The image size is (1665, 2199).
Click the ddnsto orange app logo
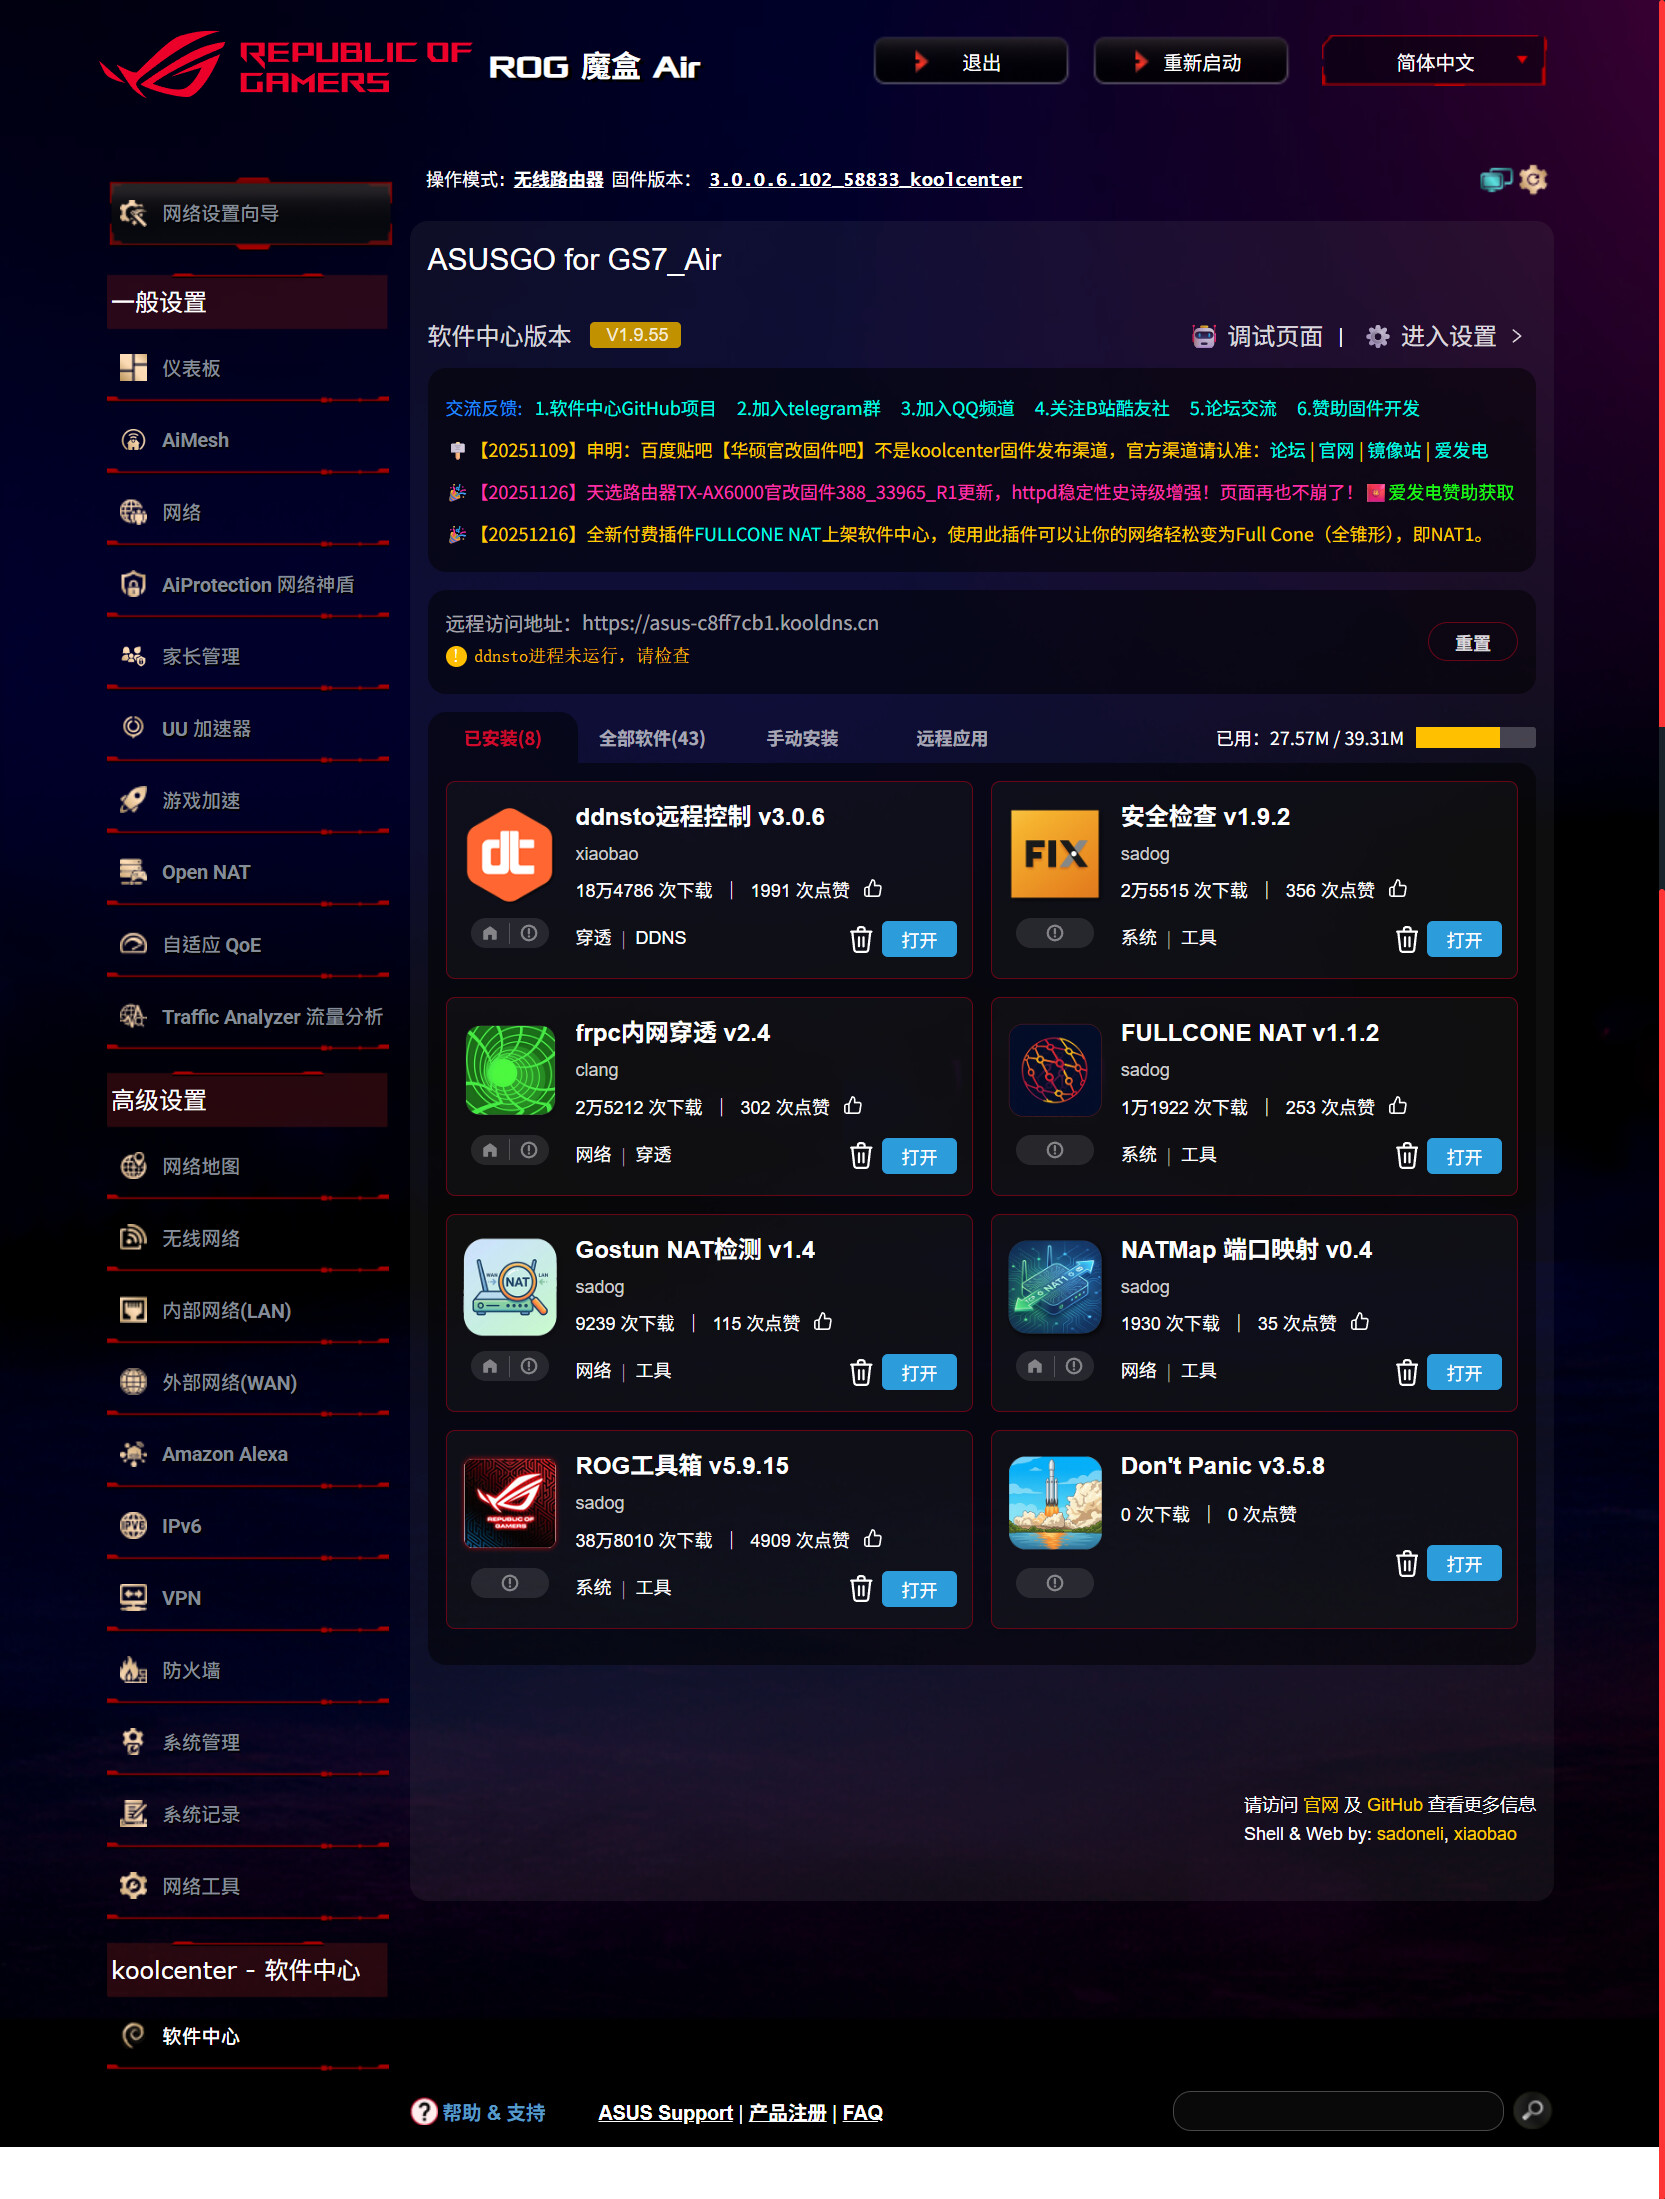[x=510, y=855]
